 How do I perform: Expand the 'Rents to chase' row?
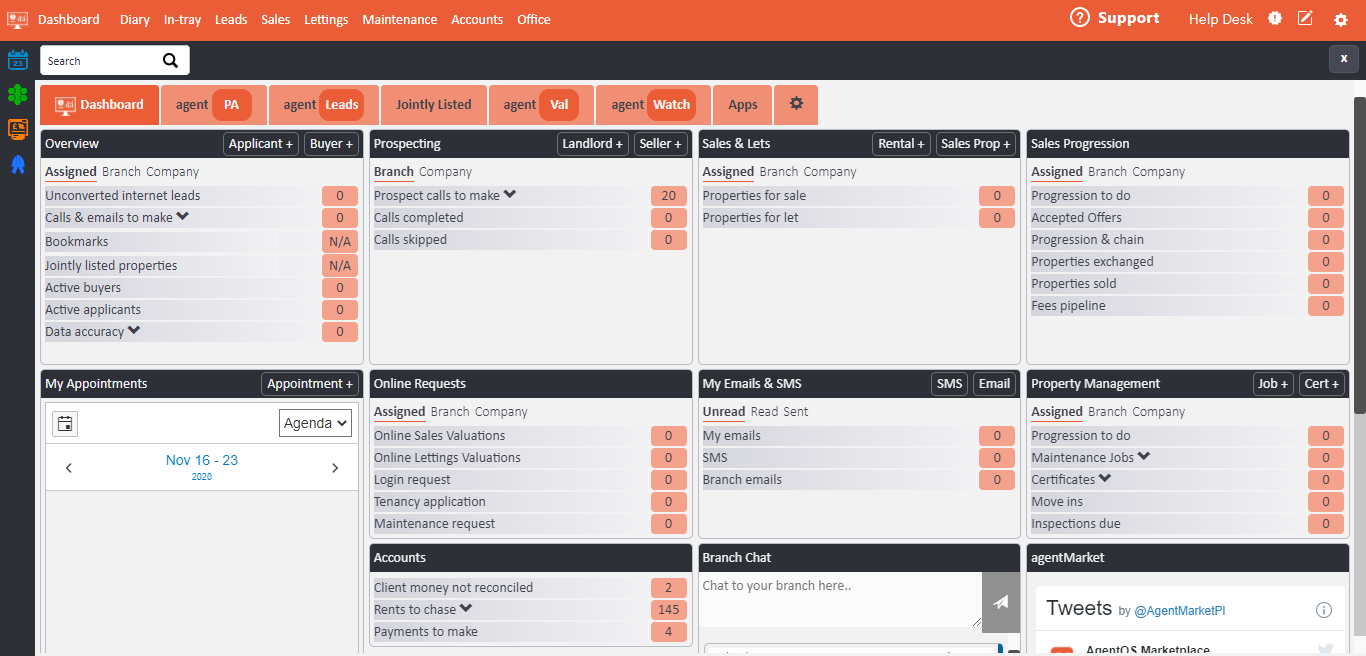point(466,609)
